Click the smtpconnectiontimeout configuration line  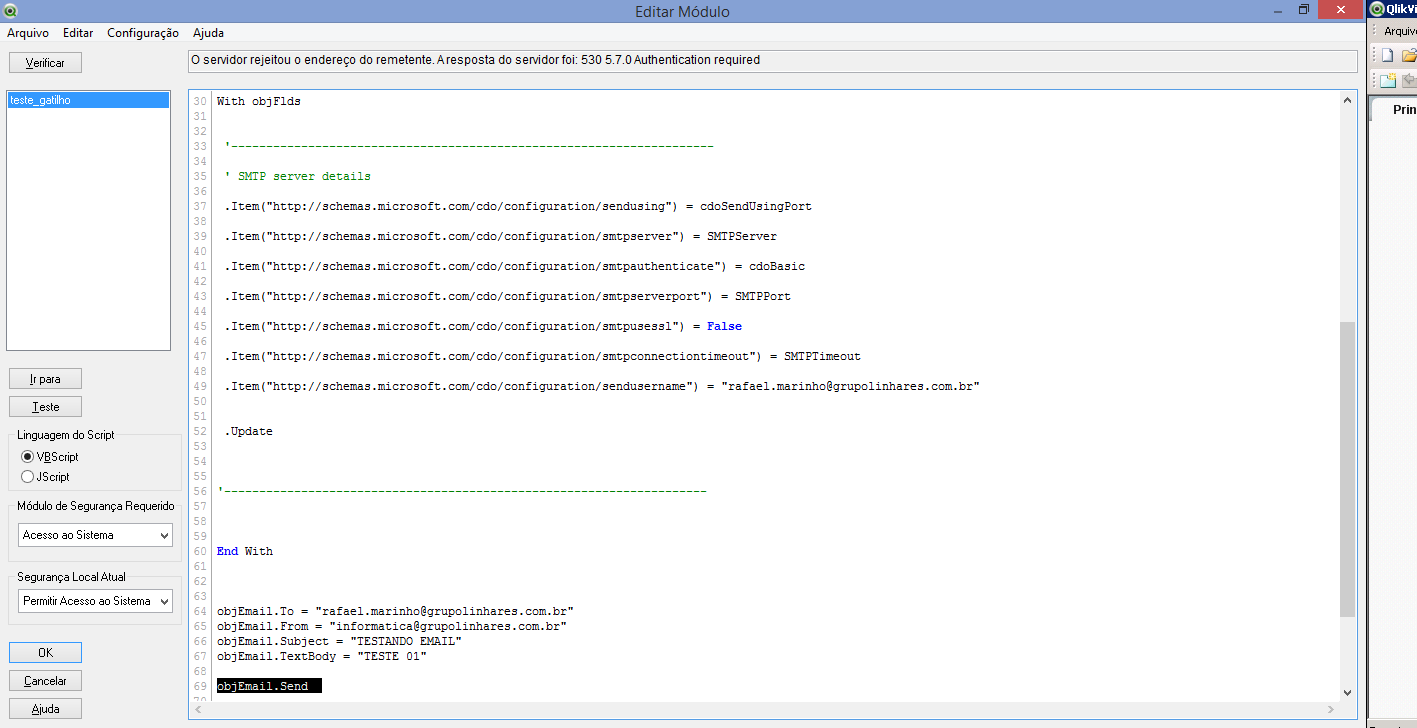pyautogui.click(x=542, y=356)
